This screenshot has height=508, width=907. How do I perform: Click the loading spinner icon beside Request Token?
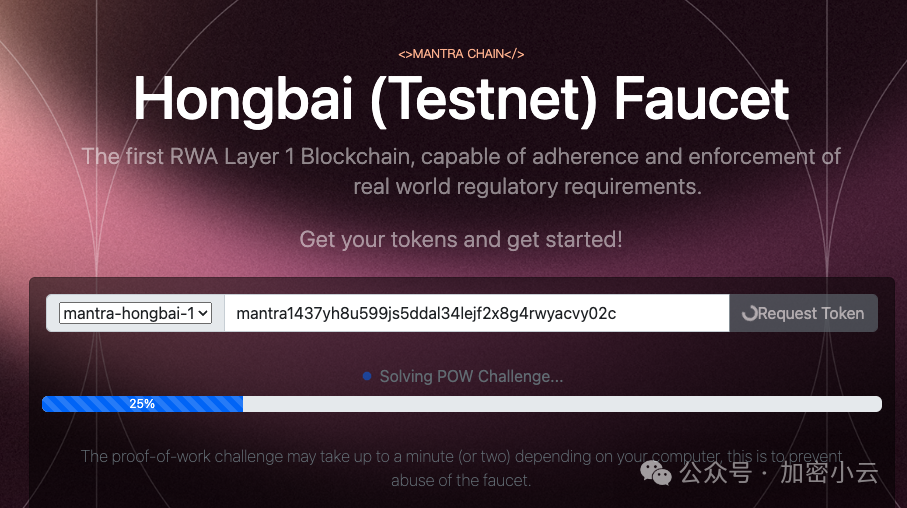[750, 313]
